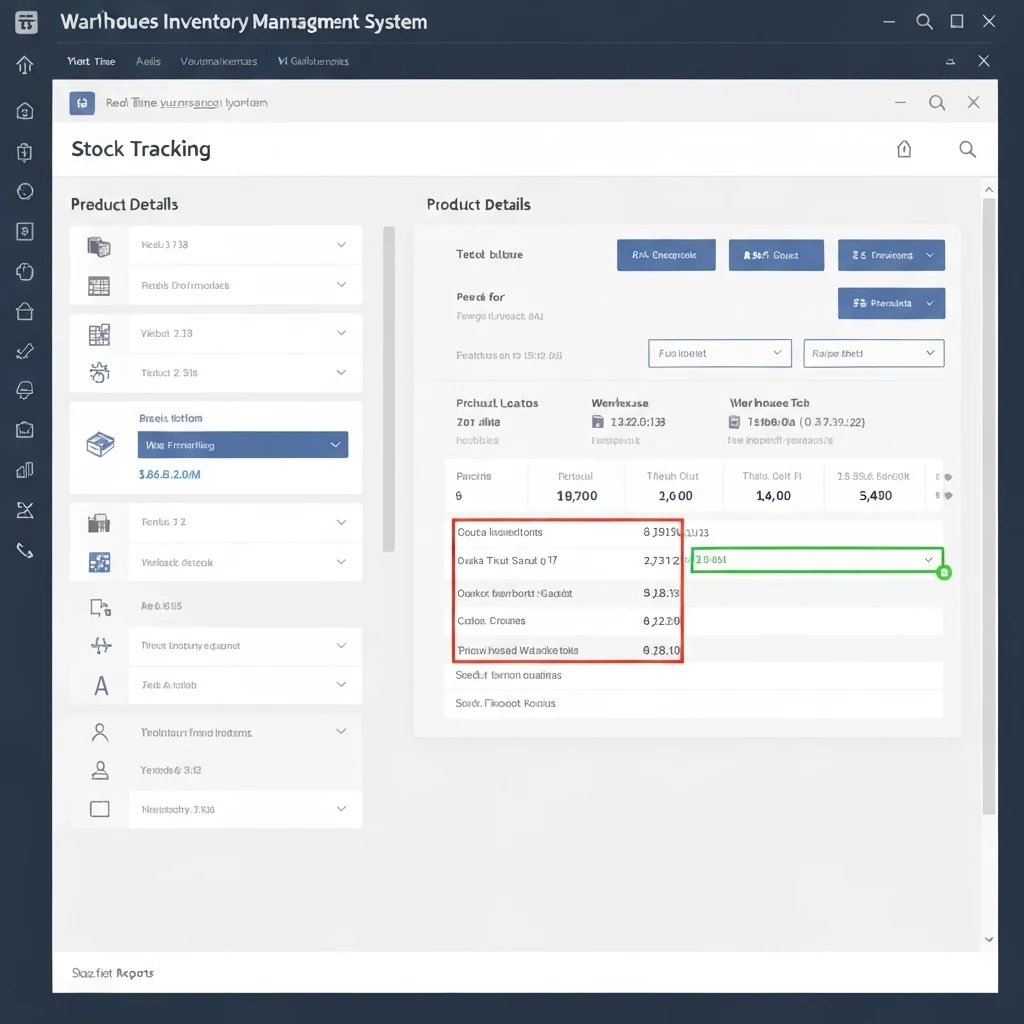Click the left panel's vertical scrollbar thumb
This screenshot has height=1024, width=1024.
coord(389,389)
